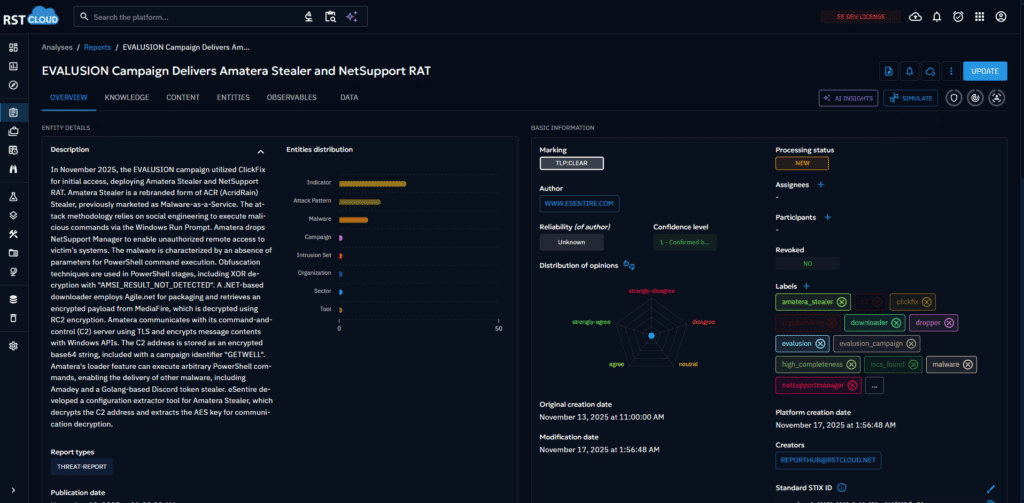Click the AI sparkle icon in search bar

tap(351, 17)
